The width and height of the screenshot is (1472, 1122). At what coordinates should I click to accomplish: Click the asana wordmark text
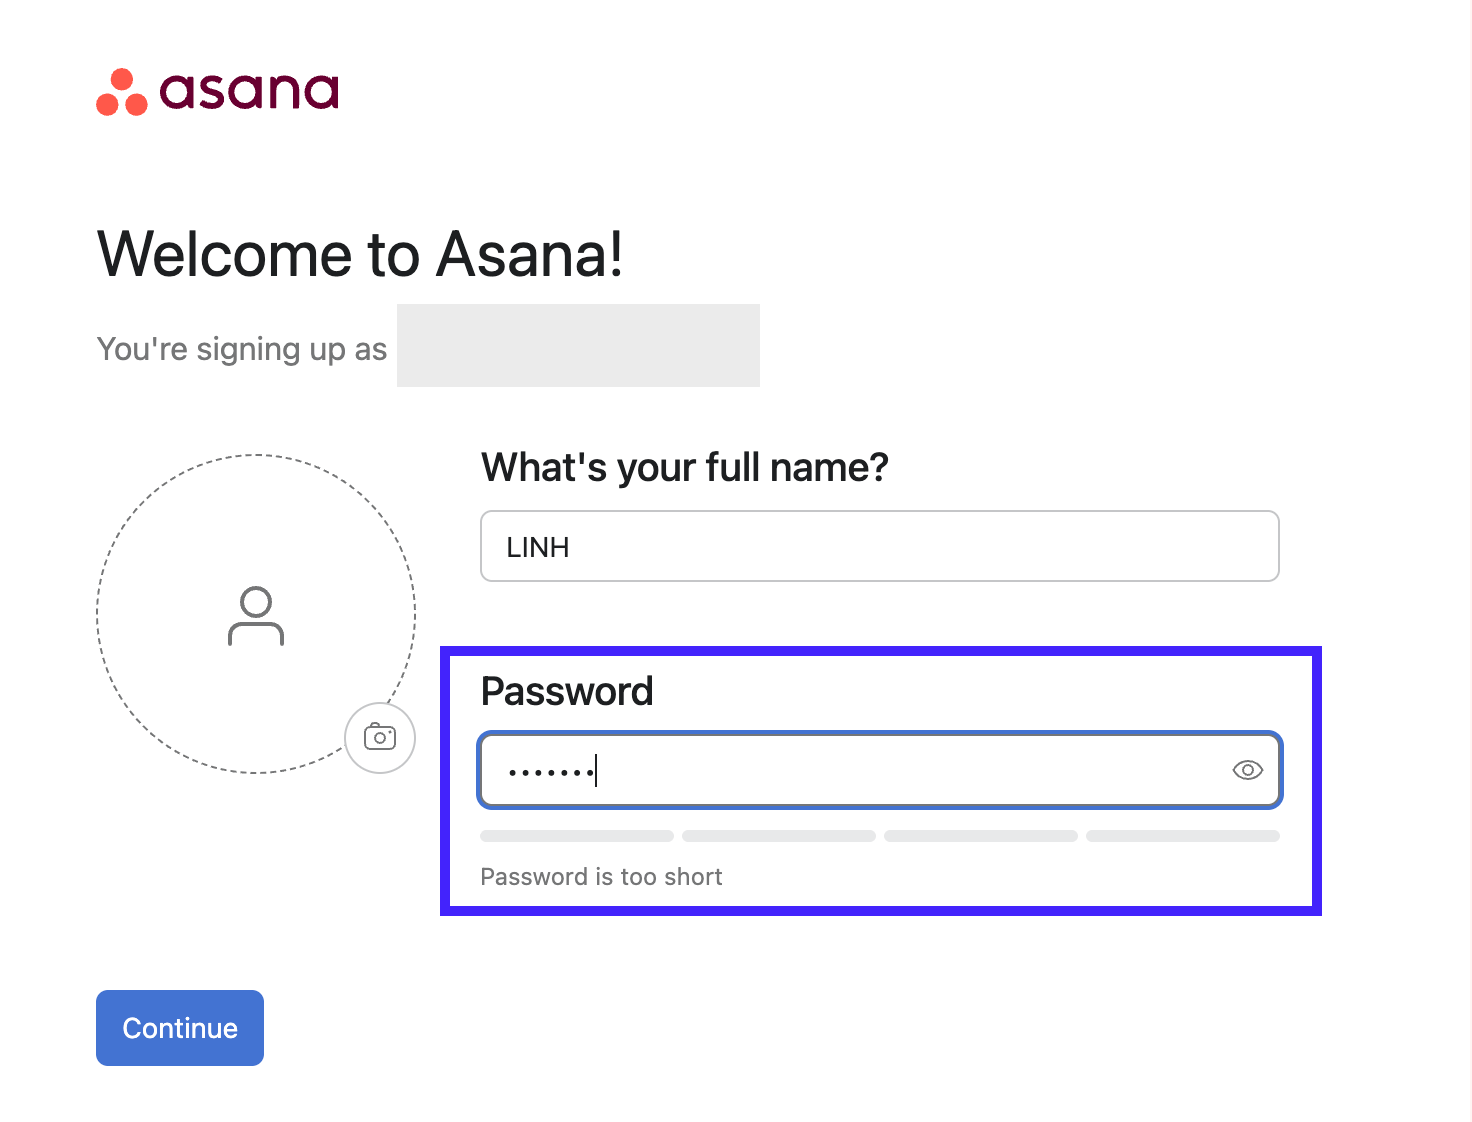click(x=249, y=91)
